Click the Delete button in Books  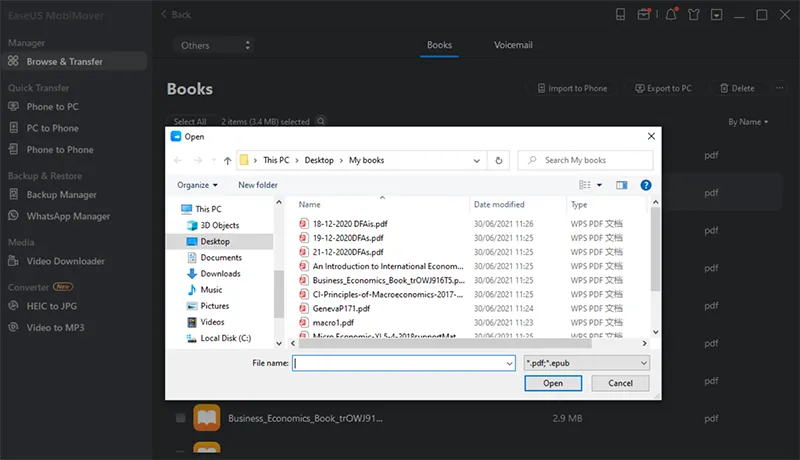pos(737,88)
